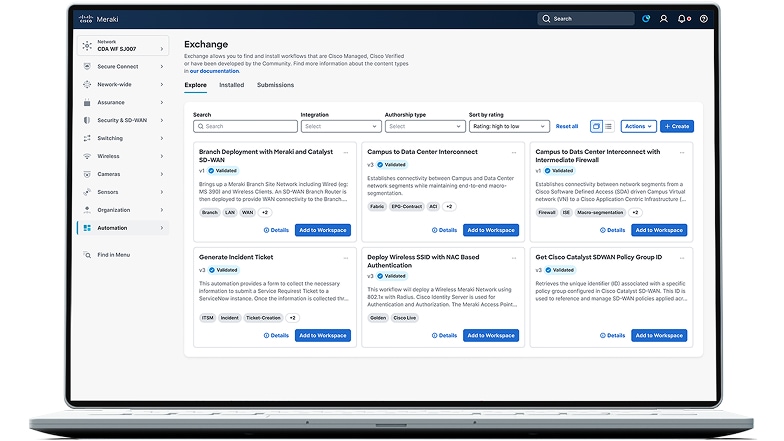The width and height of the screenshot is (784, 441).
Task: Switch to card grid view
Action: (x=596, y=127)
